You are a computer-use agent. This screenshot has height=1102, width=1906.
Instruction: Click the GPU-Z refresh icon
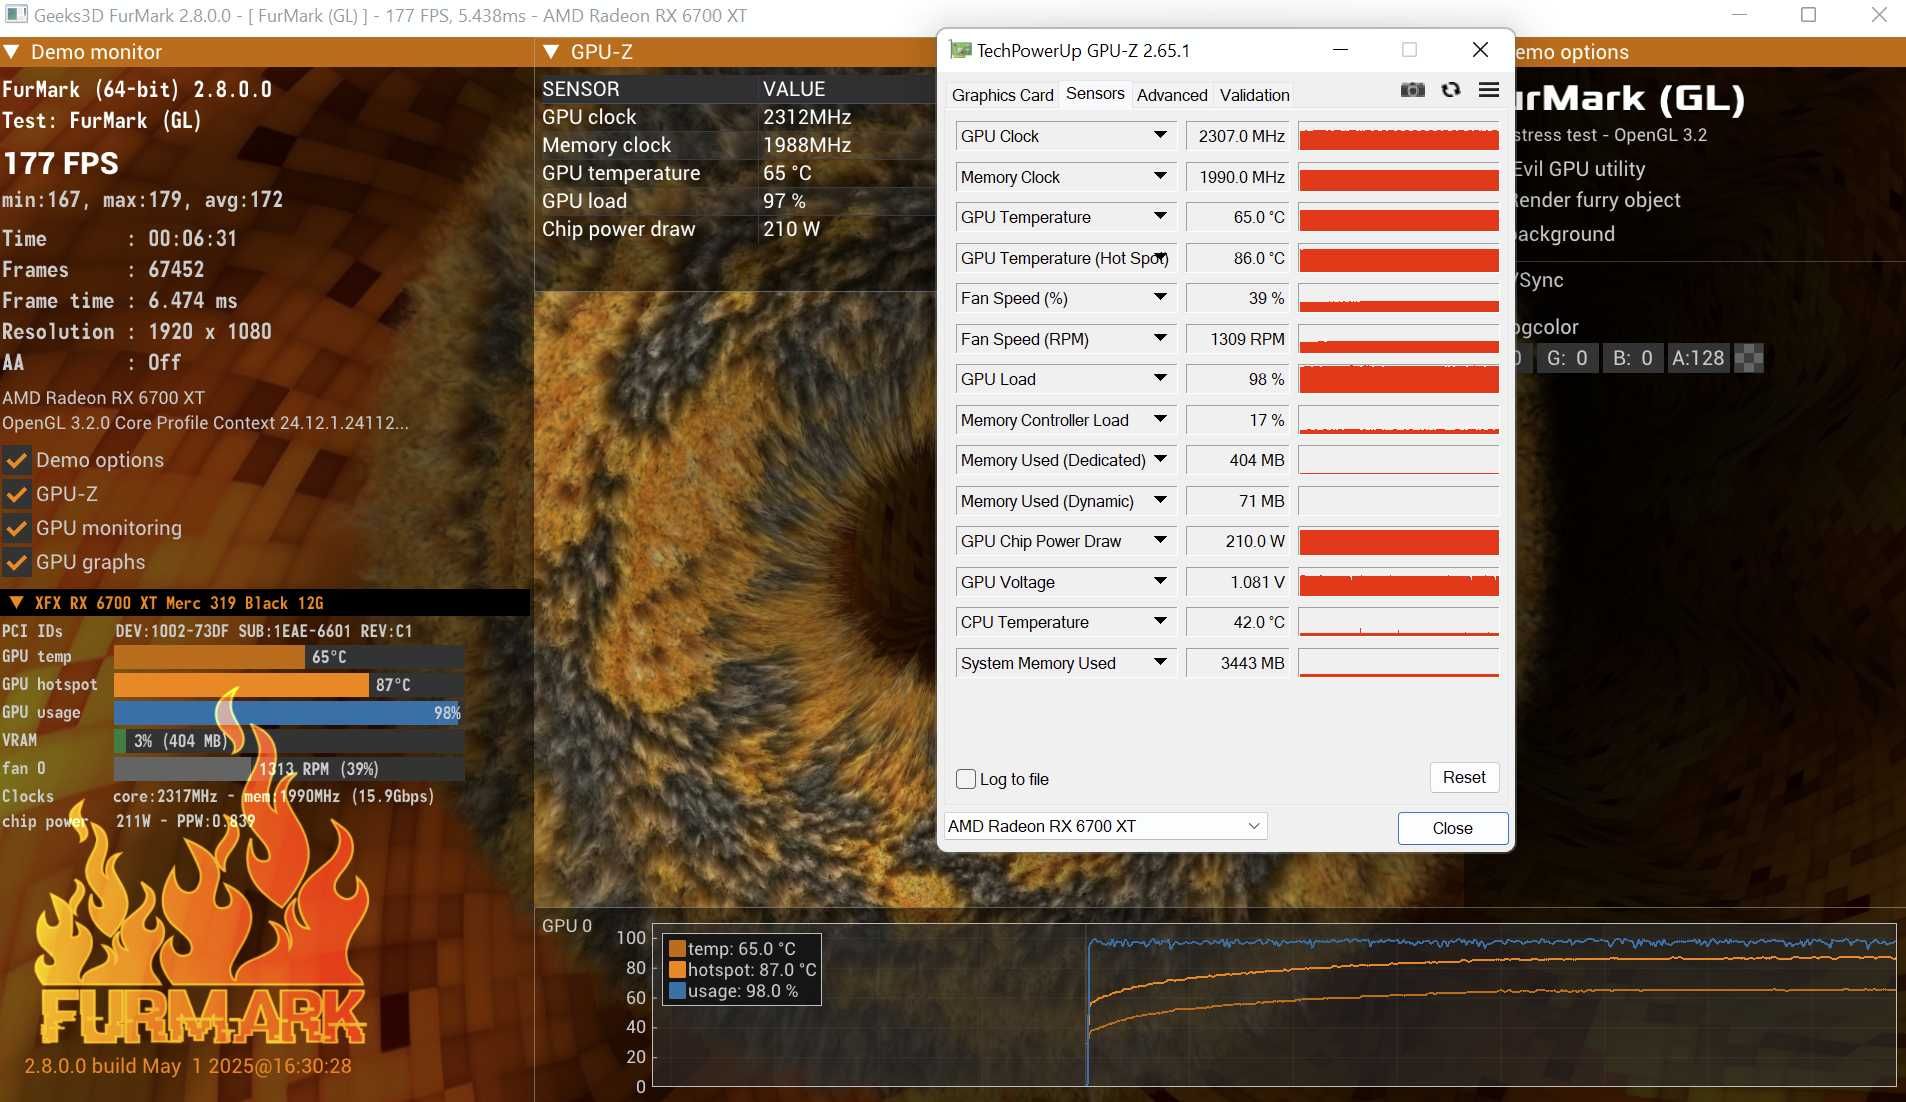click(1450, 90)
